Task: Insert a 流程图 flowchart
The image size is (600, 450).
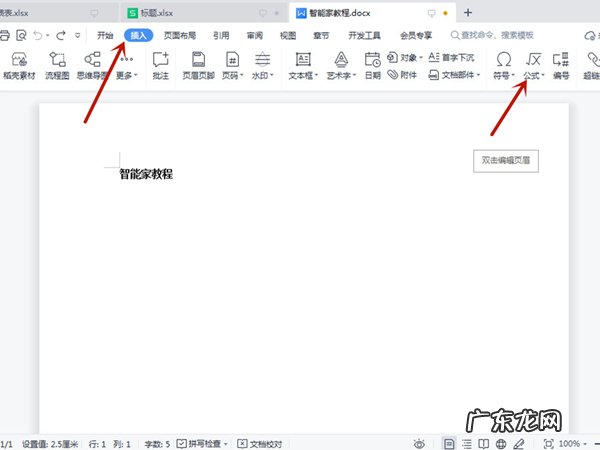Action: pyautogui.click(x=57, y=66)
